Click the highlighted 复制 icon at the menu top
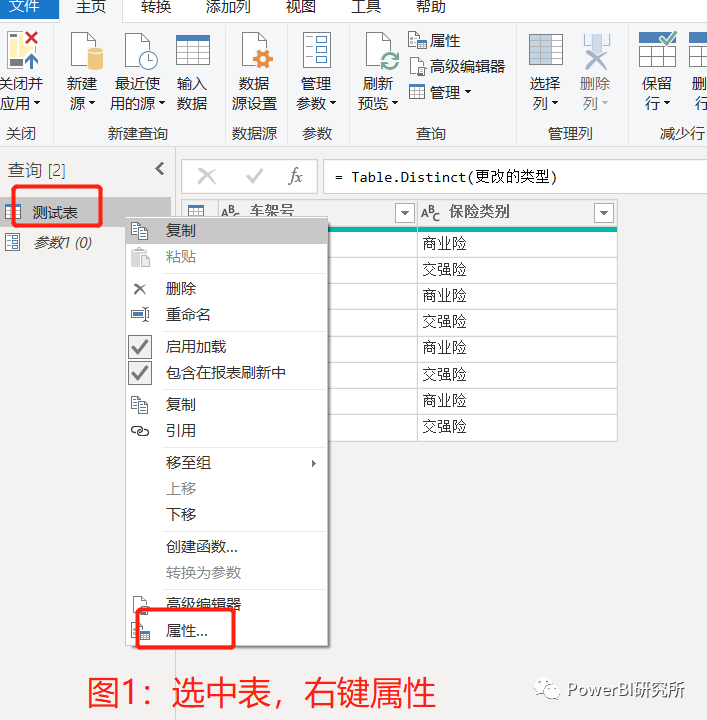 pos(140,230)
